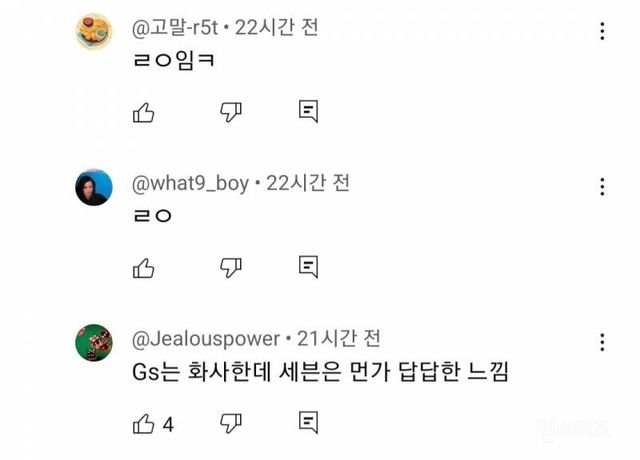Viewport: 640px width, 460px height.
Task: Click the @what9_boy profile avatar
Action: [94, 188]
